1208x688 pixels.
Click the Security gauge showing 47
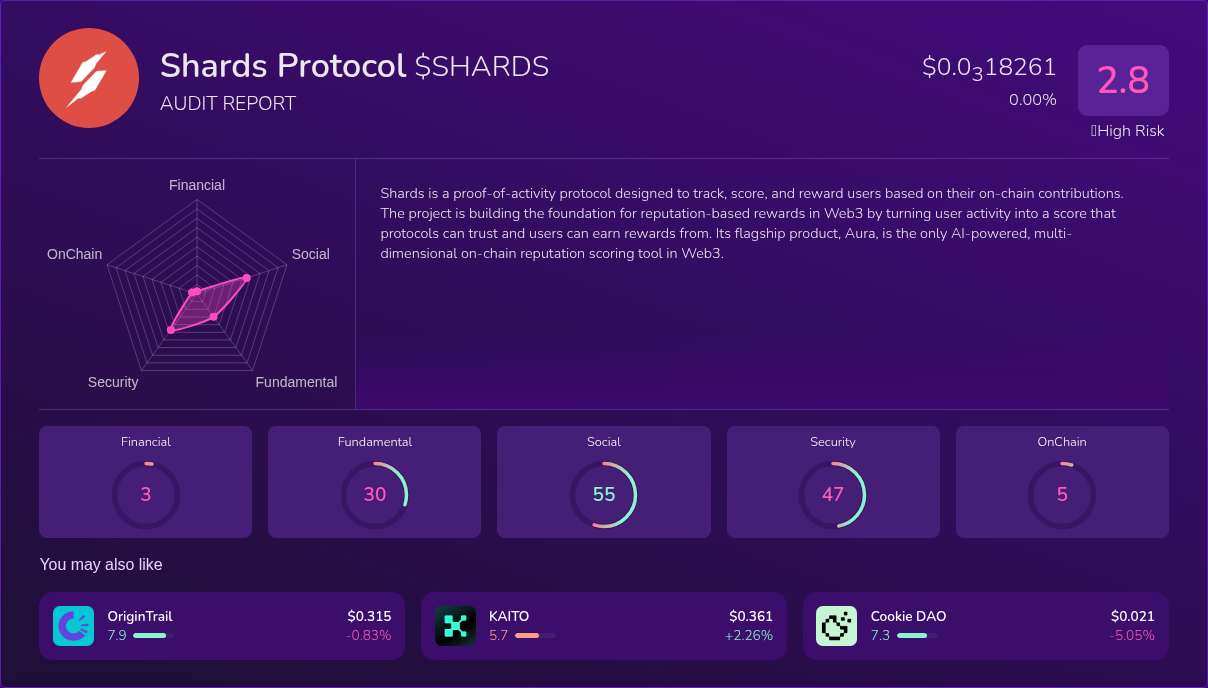833,493
